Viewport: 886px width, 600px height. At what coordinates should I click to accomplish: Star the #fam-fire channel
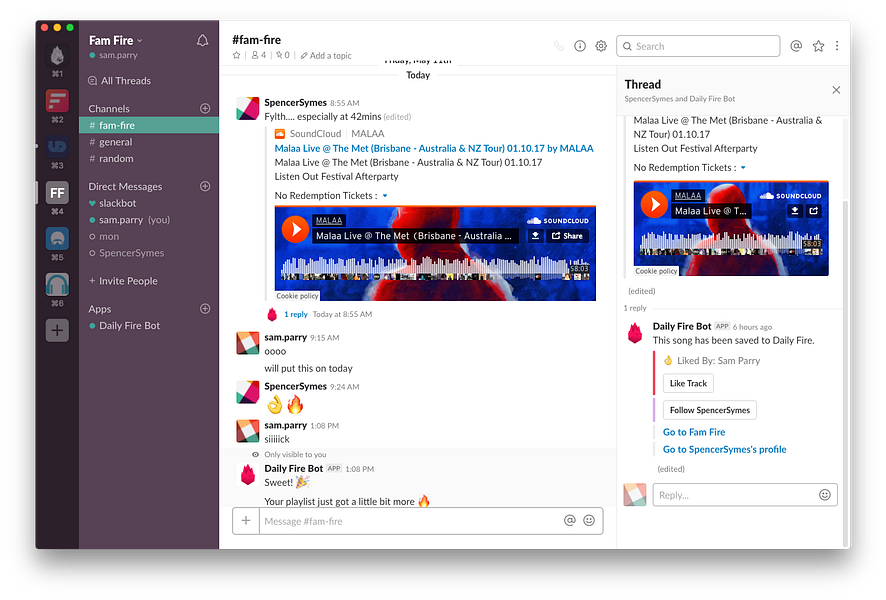(x=236, y=55)
